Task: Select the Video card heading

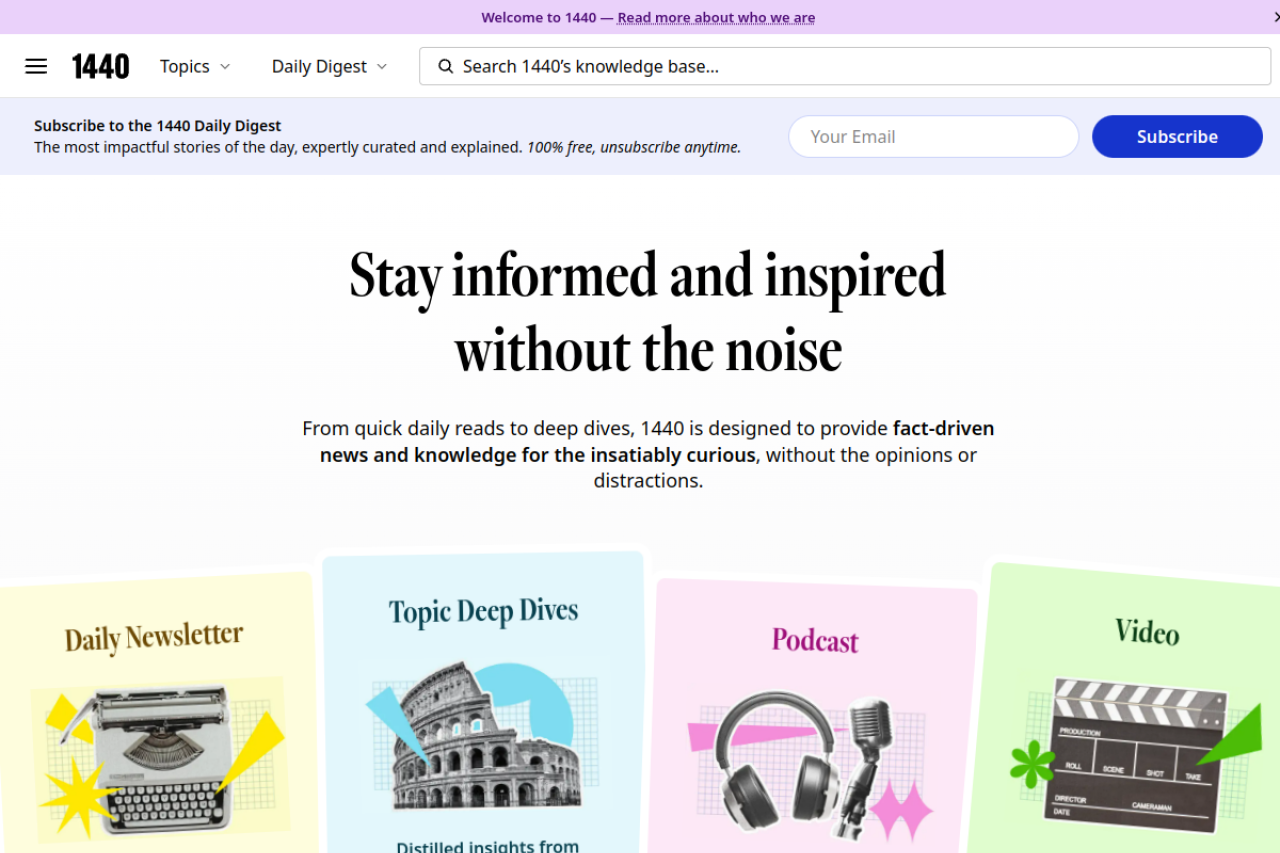Action: 1147,632
